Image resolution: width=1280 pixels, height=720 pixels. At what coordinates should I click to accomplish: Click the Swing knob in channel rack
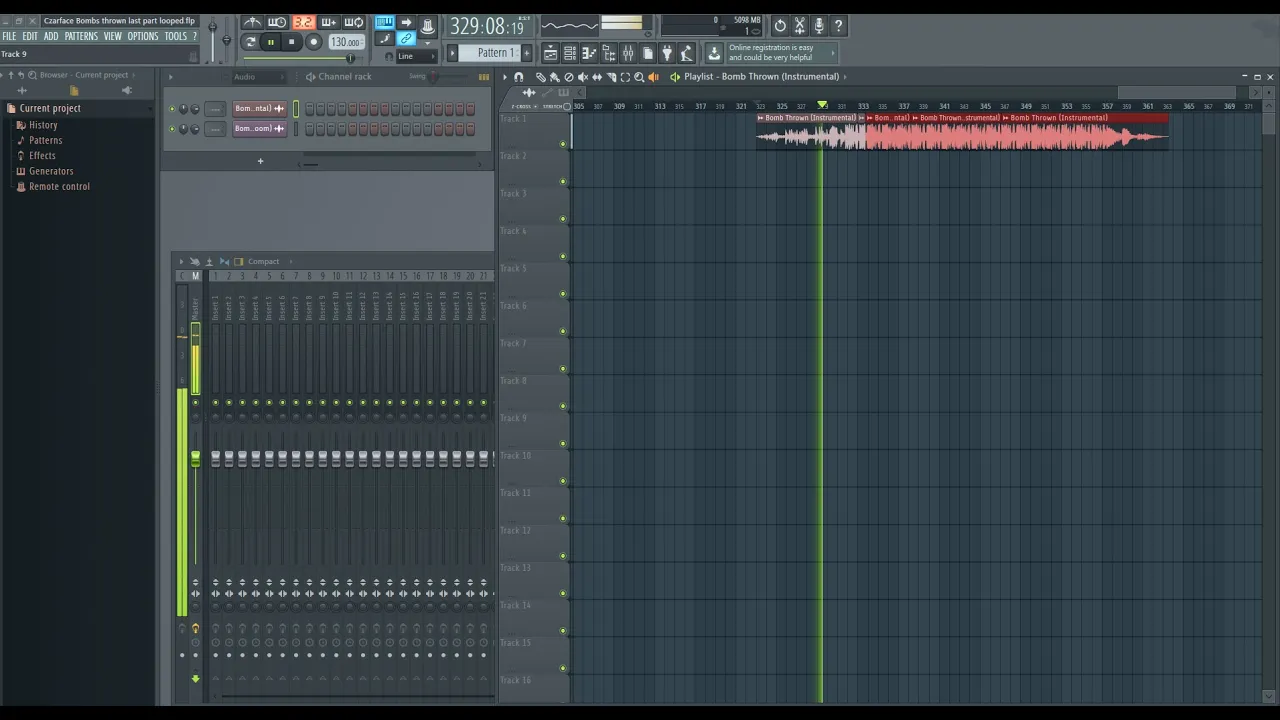[x=433, y=77]
